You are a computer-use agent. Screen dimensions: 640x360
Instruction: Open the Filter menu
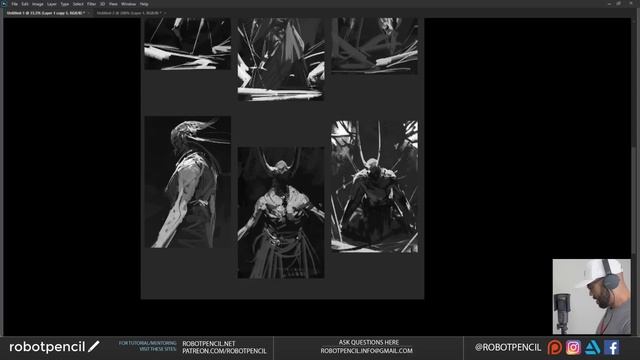(91, 4)
